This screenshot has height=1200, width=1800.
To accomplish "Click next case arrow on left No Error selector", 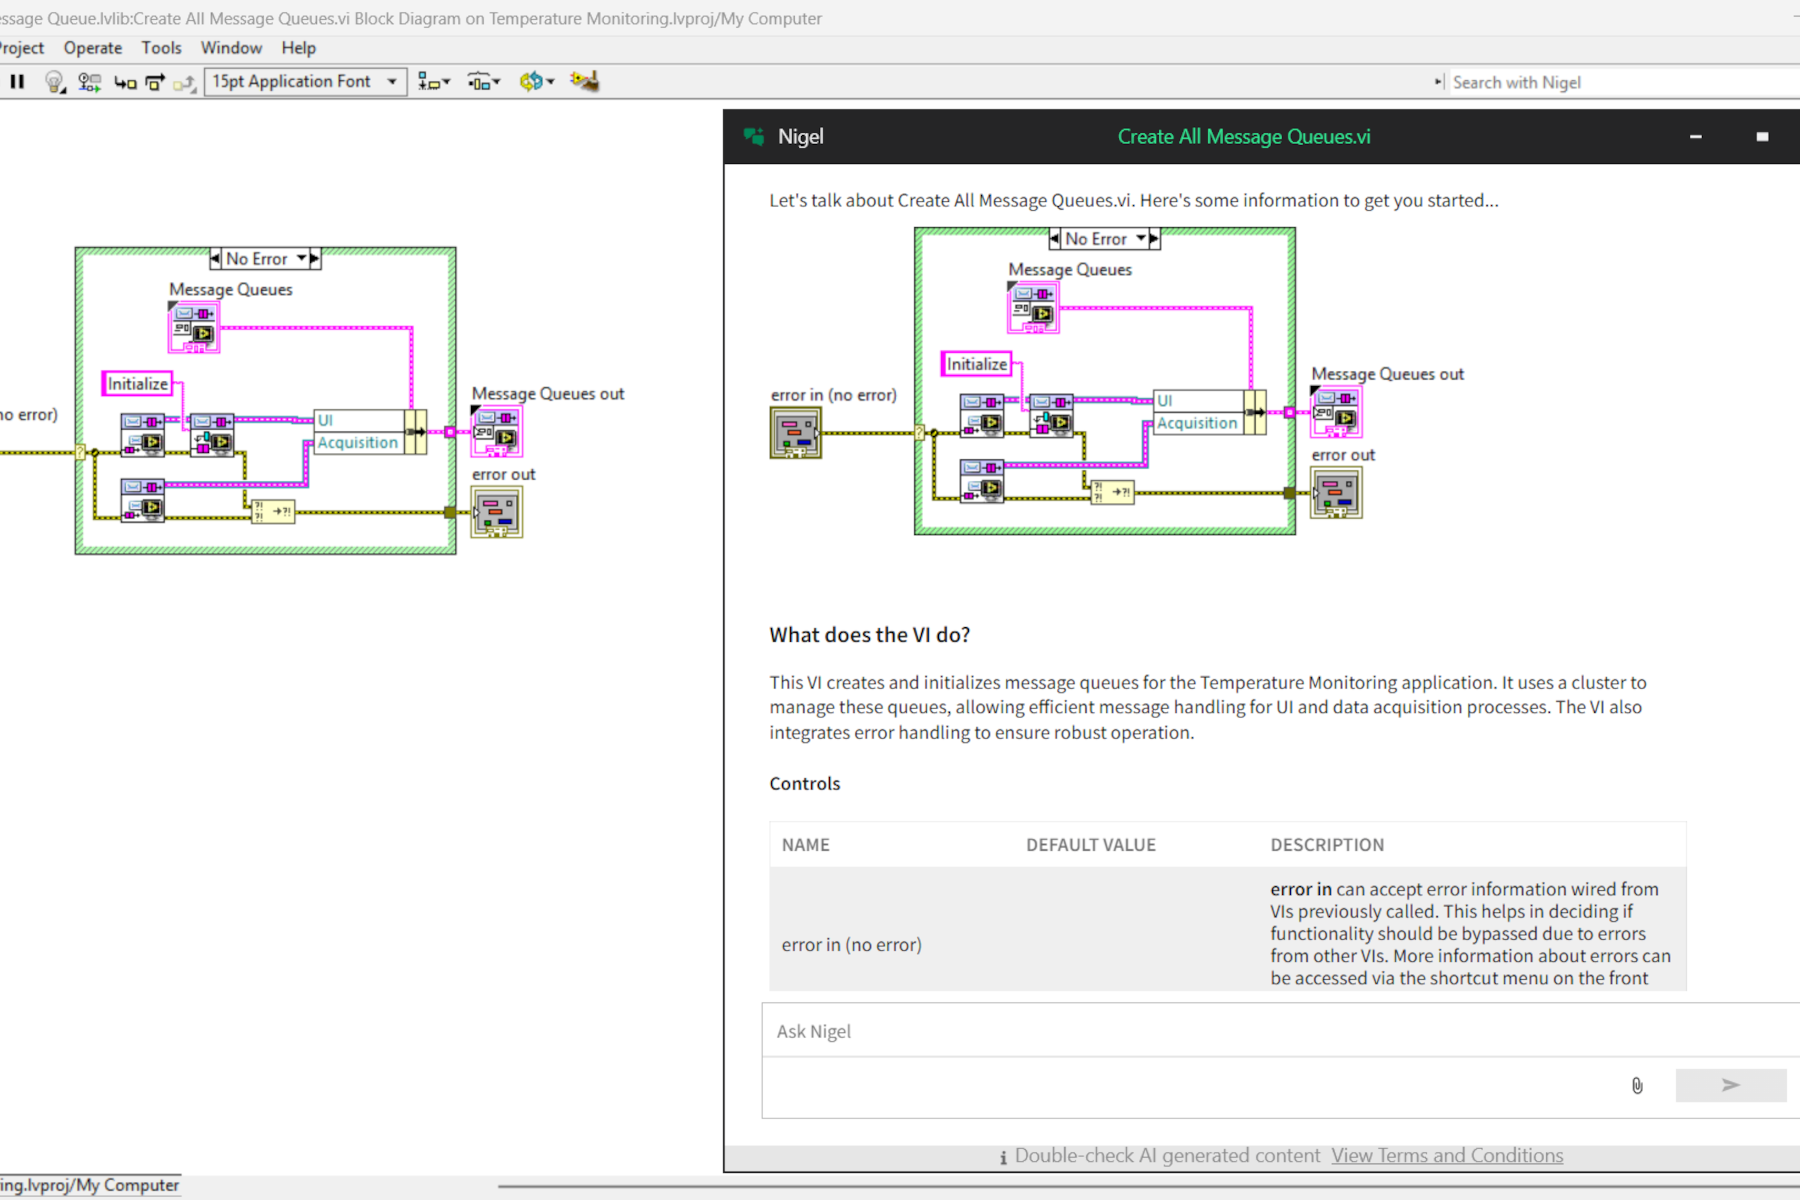I will [315, 259].
